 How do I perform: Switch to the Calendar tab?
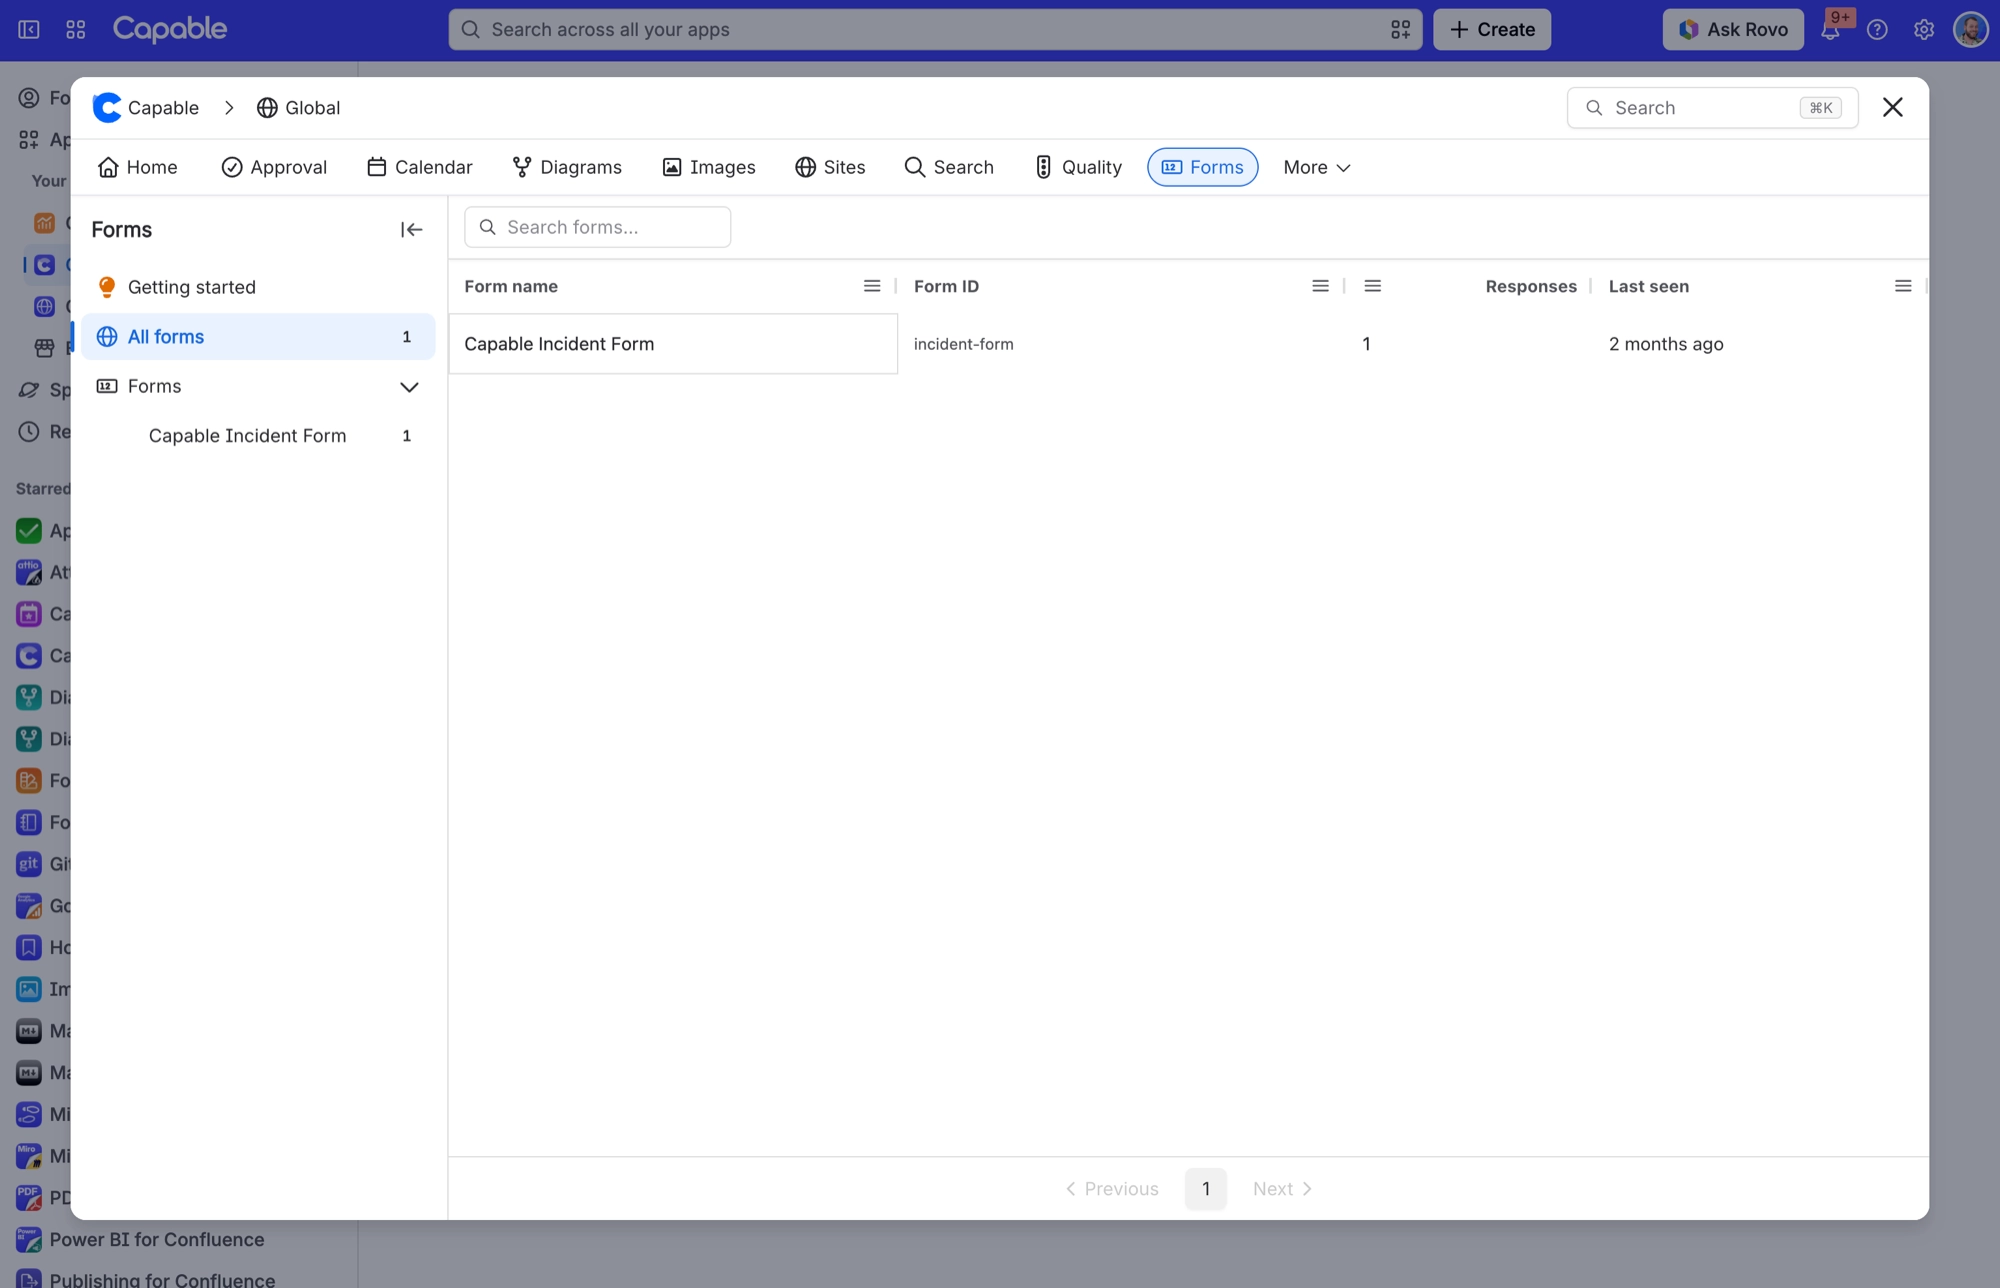point(419,167)
